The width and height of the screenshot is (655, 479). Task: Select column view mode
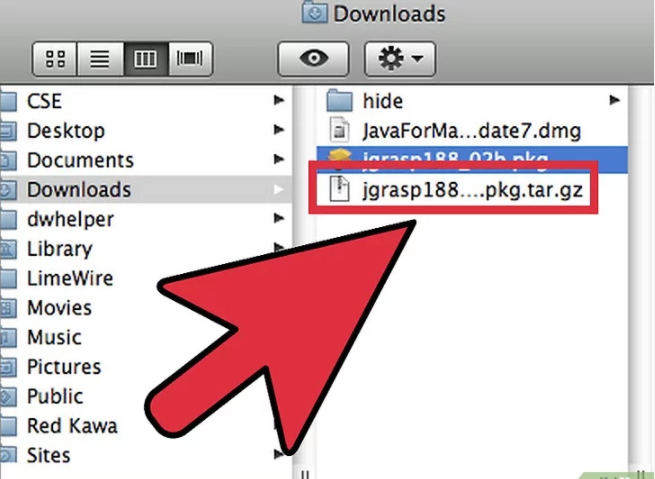144,60
